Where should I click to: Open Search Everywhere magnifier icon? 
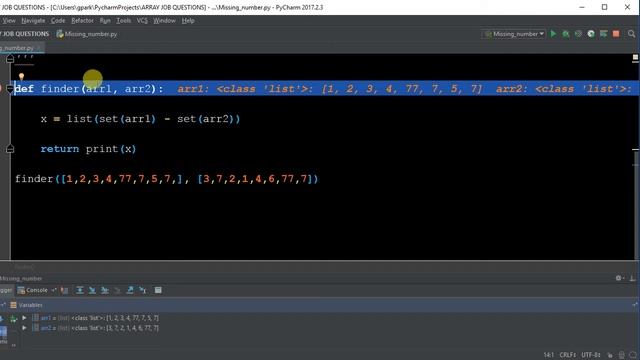pos(631,34)
